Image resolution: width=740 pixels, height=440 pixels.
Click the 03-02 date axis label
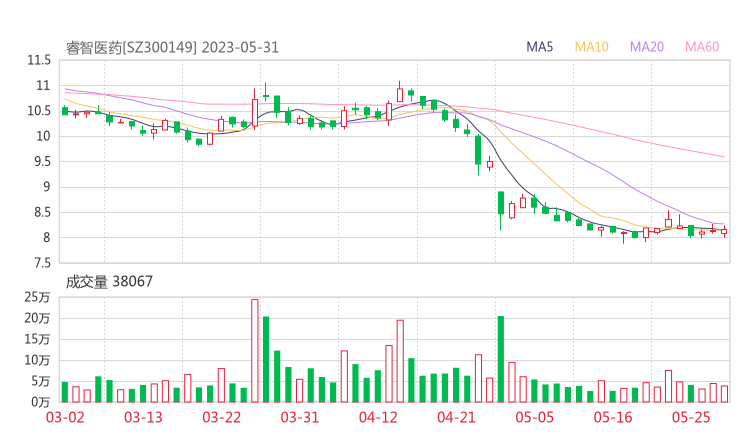coord(65,417)
